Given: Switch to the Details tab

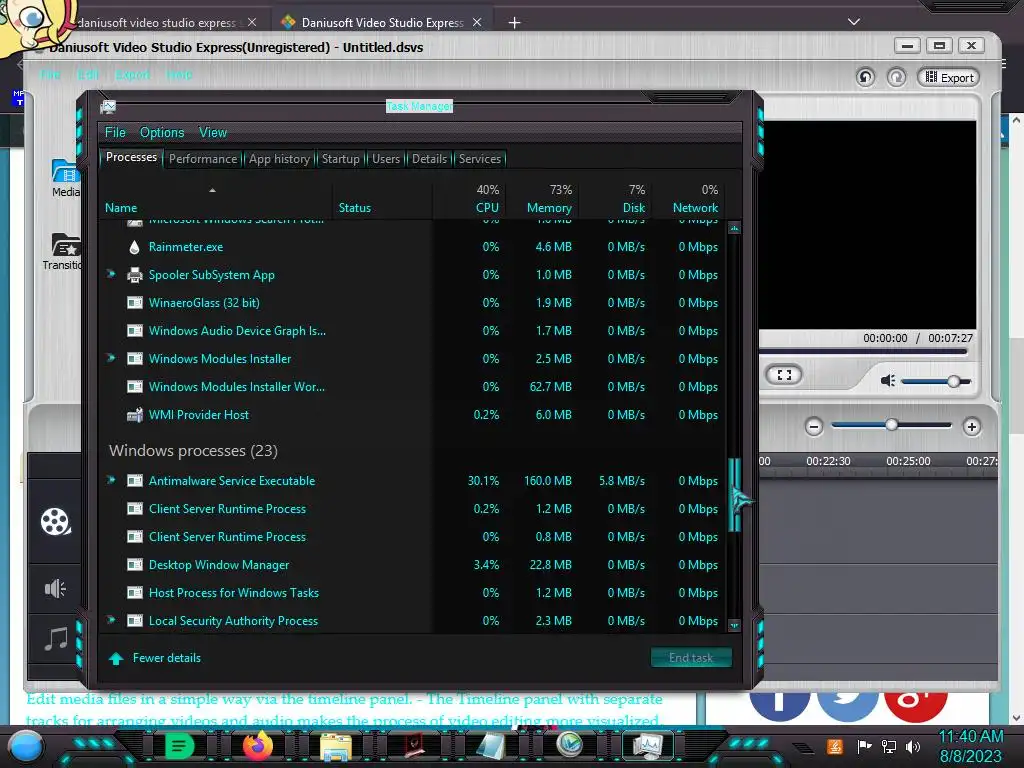Looking at the screenshot, I should [430, 159].
